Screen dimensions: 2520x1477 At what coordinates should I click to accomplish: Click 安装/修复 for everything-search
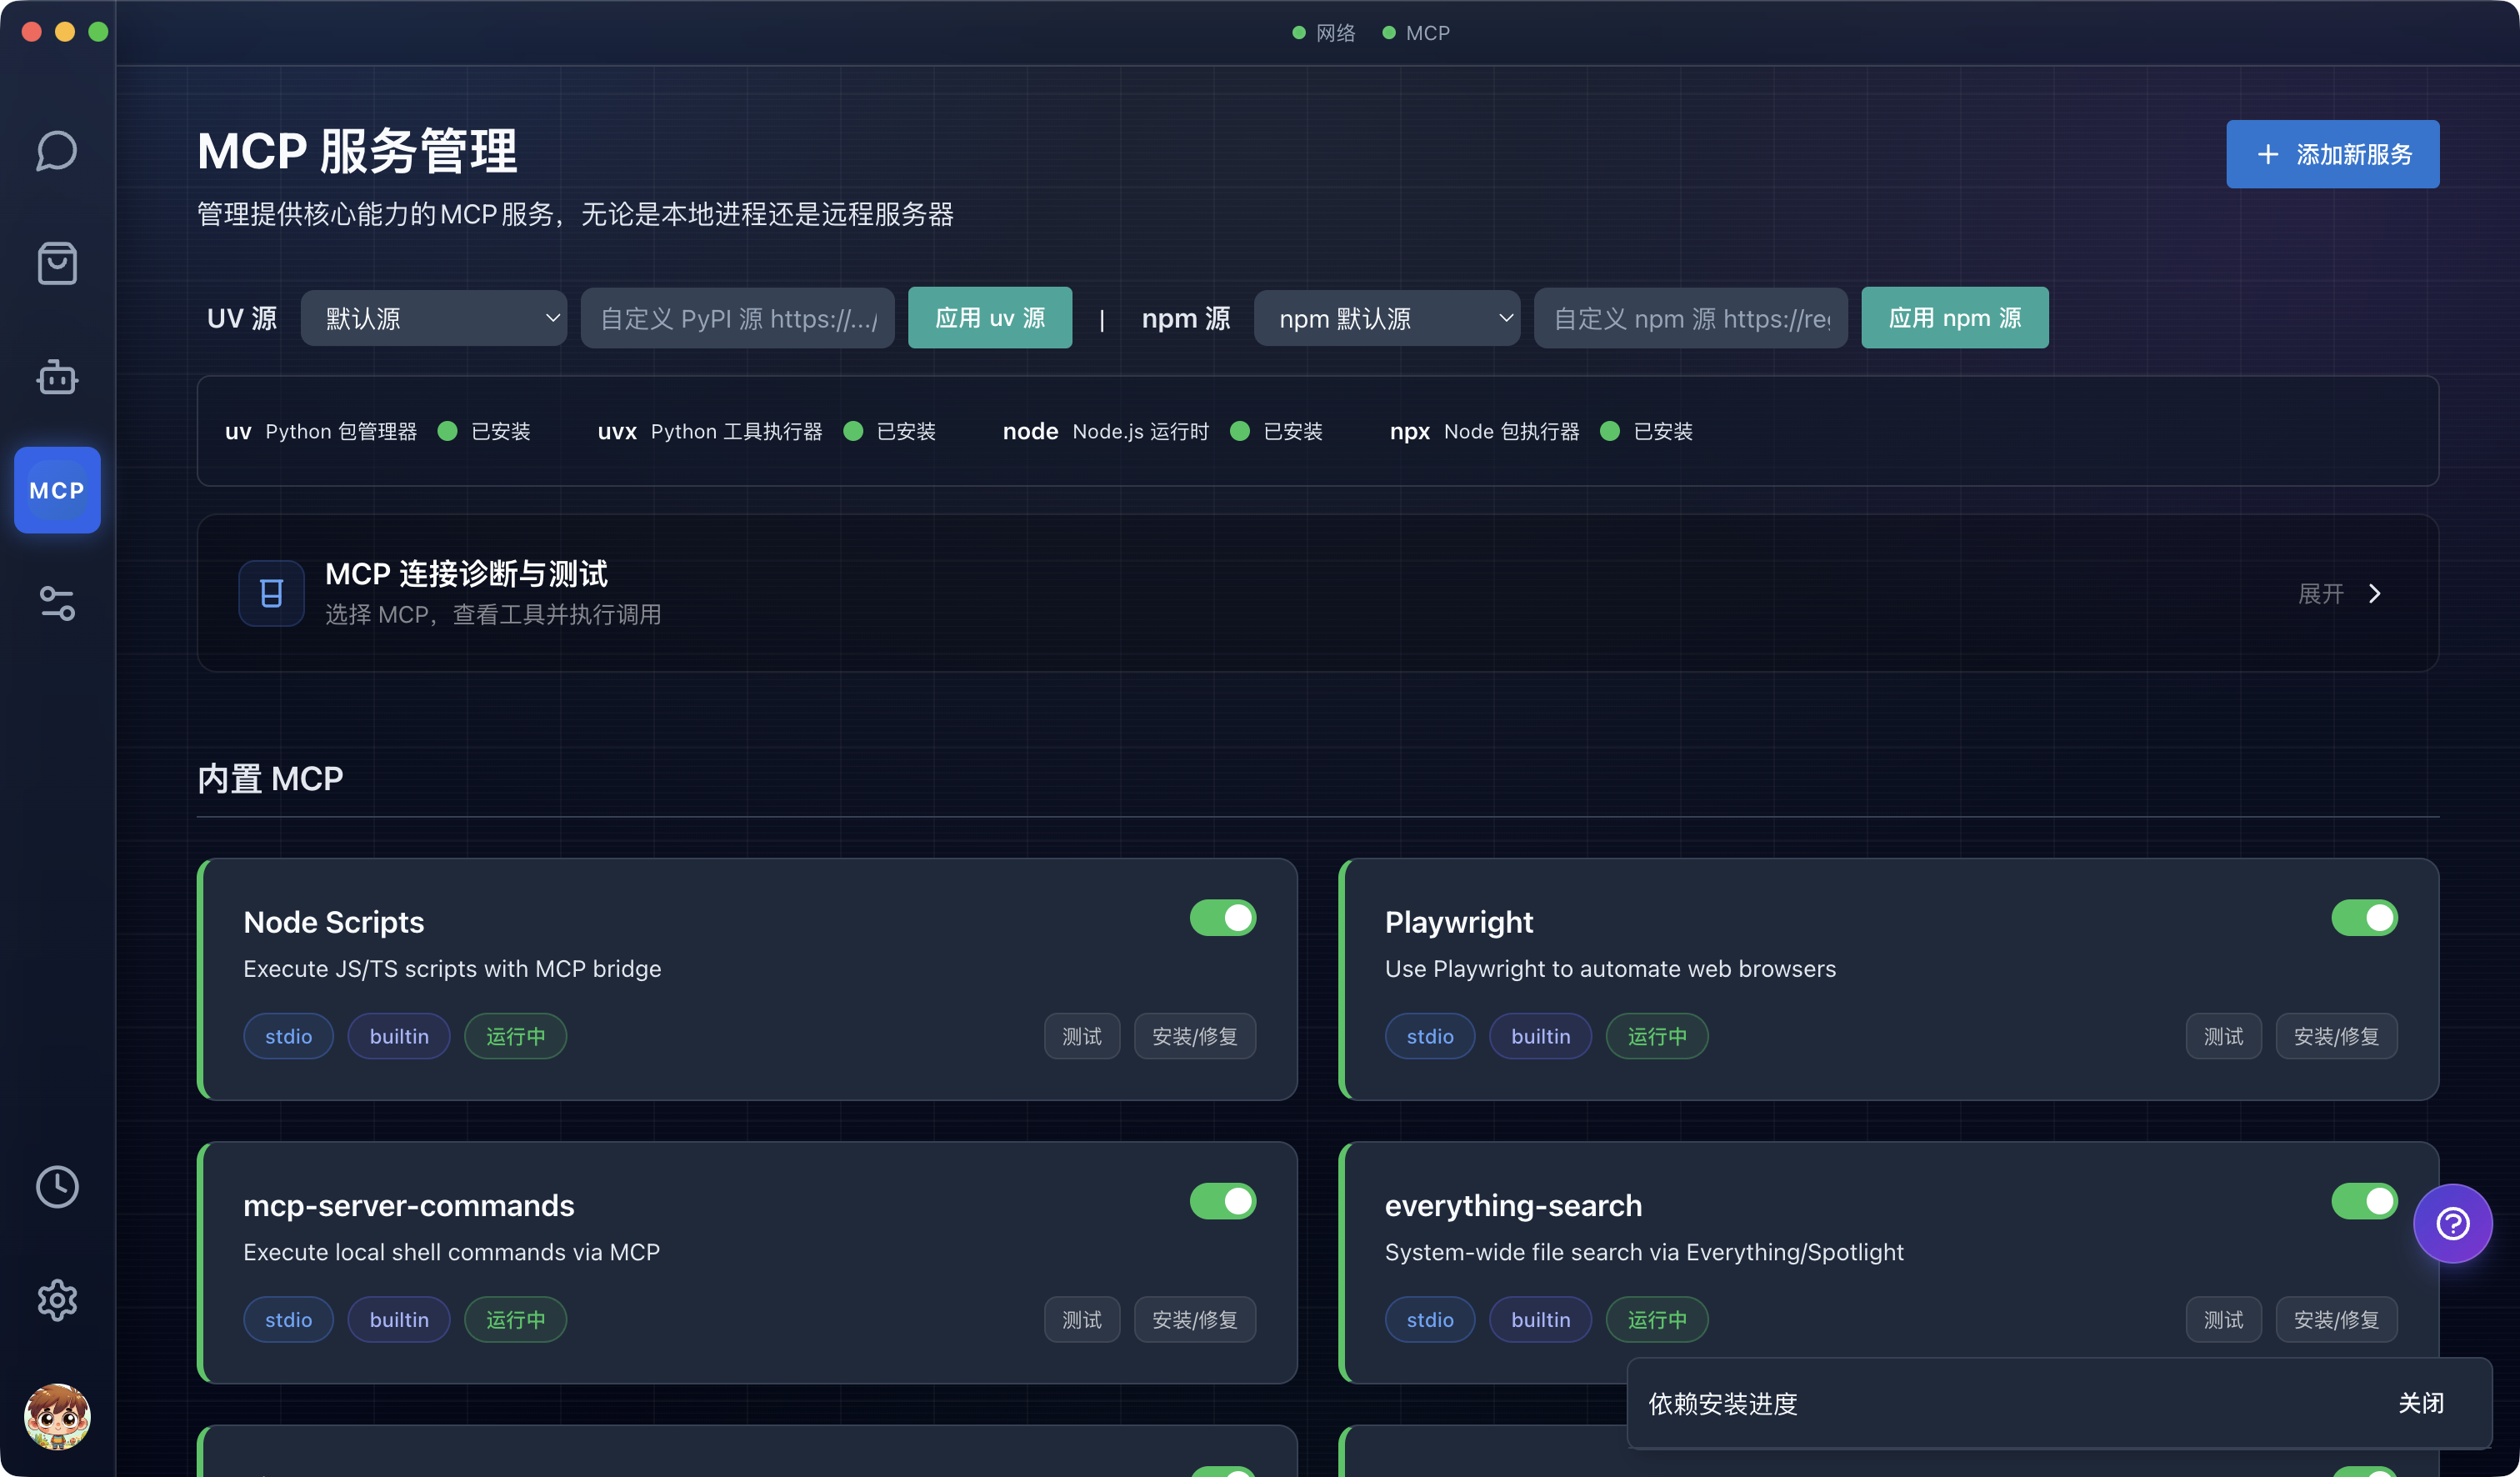pos(2336,1320)
